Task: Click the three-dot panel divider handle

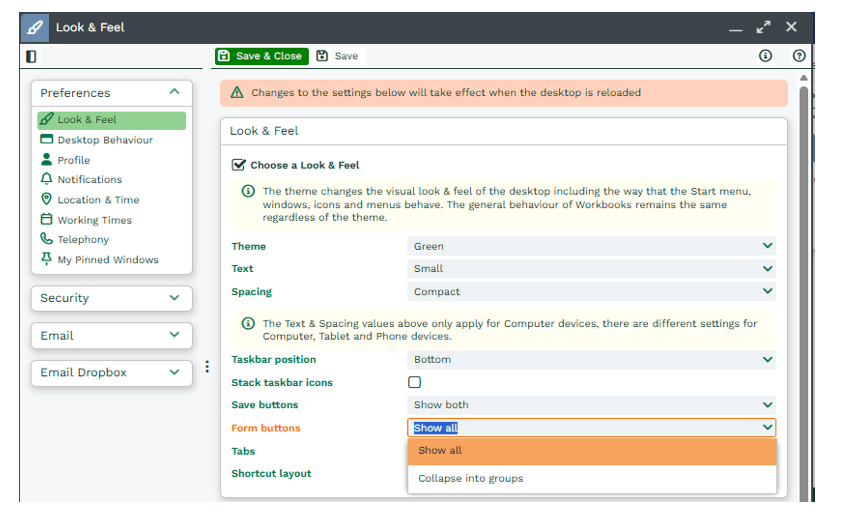Action: [x=207, y=367]
